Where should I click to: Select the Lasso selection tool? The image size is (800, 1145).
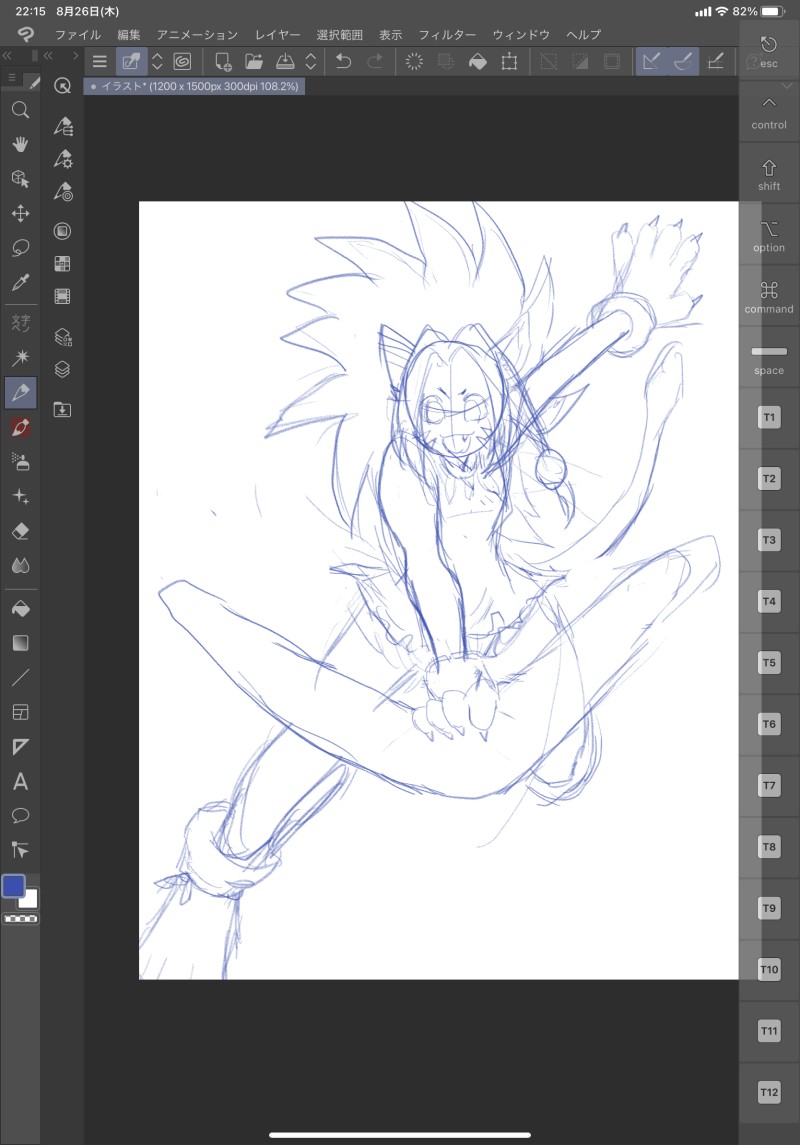click(x=20, y=248)
